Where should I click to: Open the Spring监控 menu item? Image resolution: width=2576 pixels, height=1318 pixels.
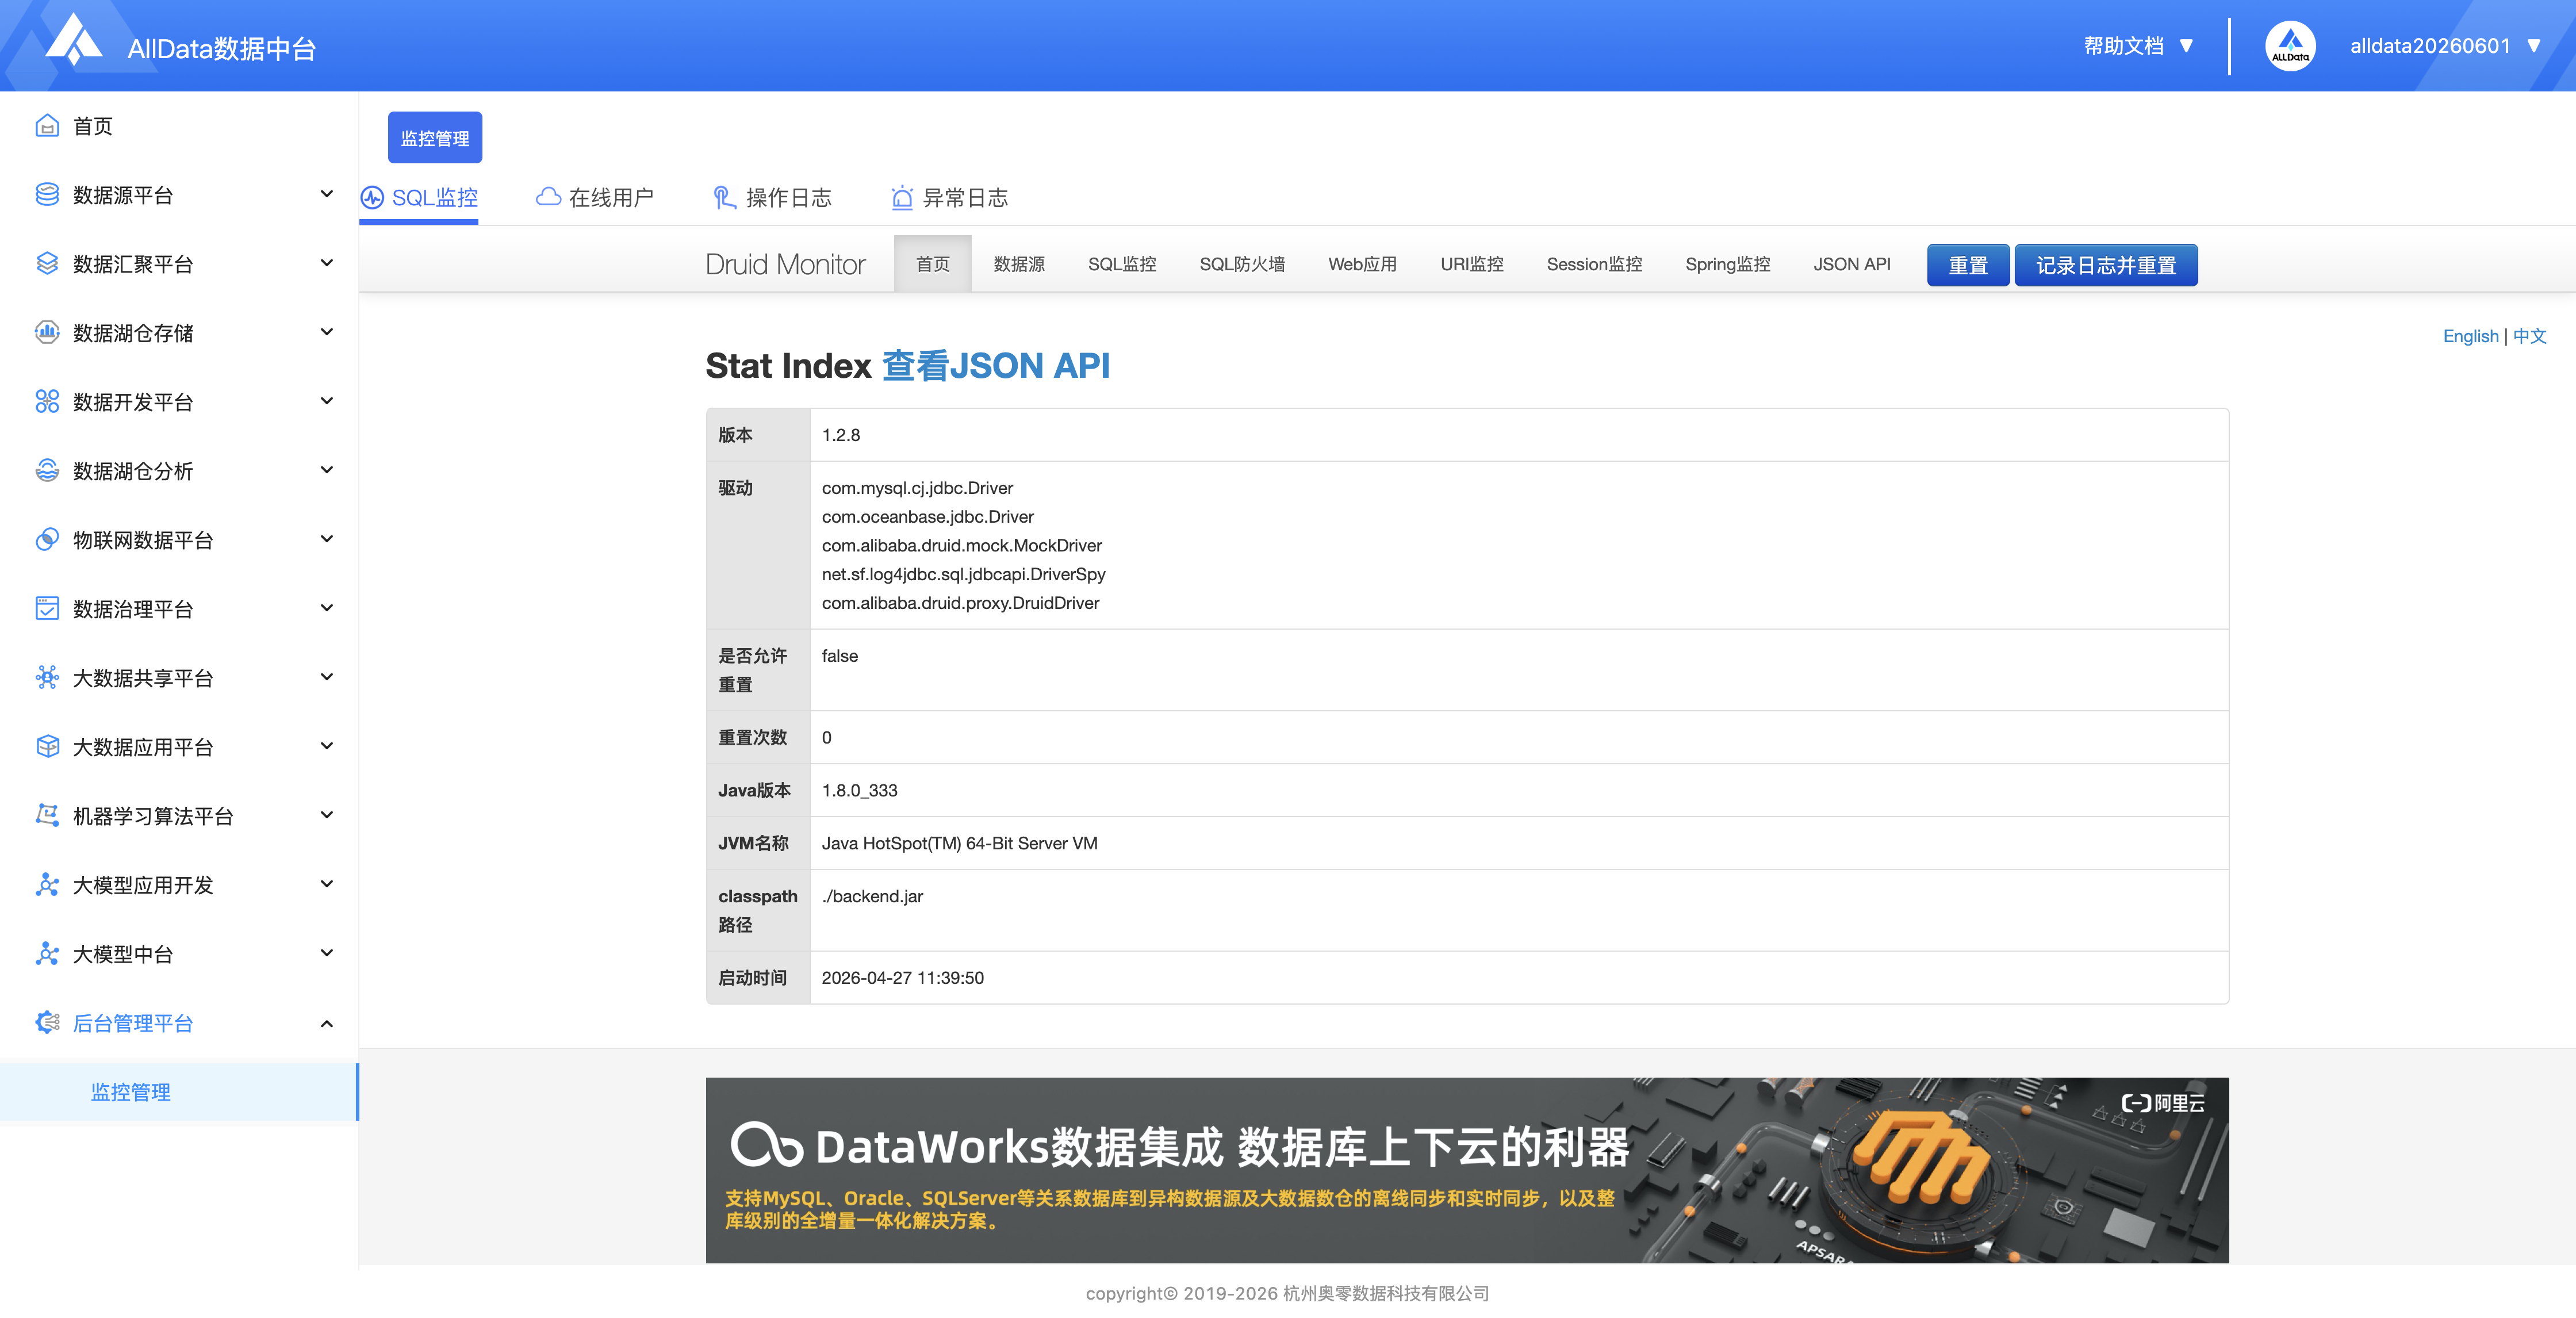point(1727,264)
